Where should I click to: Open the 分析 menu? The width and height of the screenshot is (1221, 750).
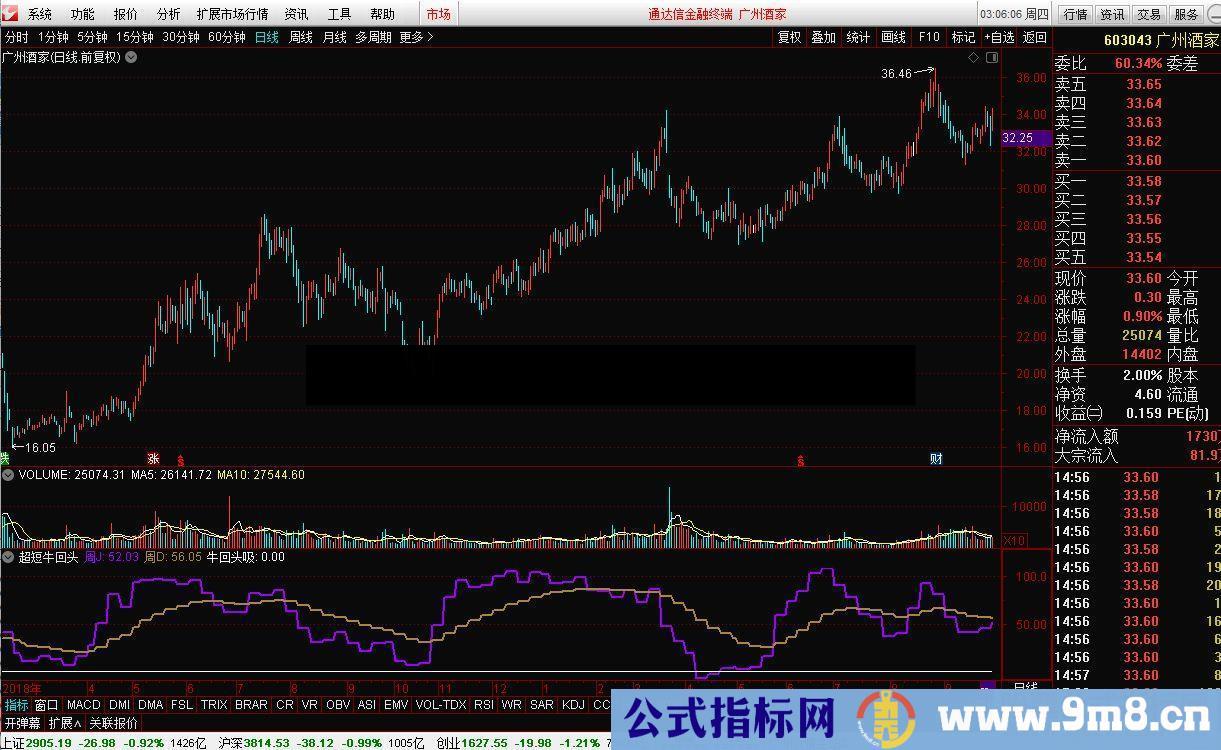coord(169,14)
